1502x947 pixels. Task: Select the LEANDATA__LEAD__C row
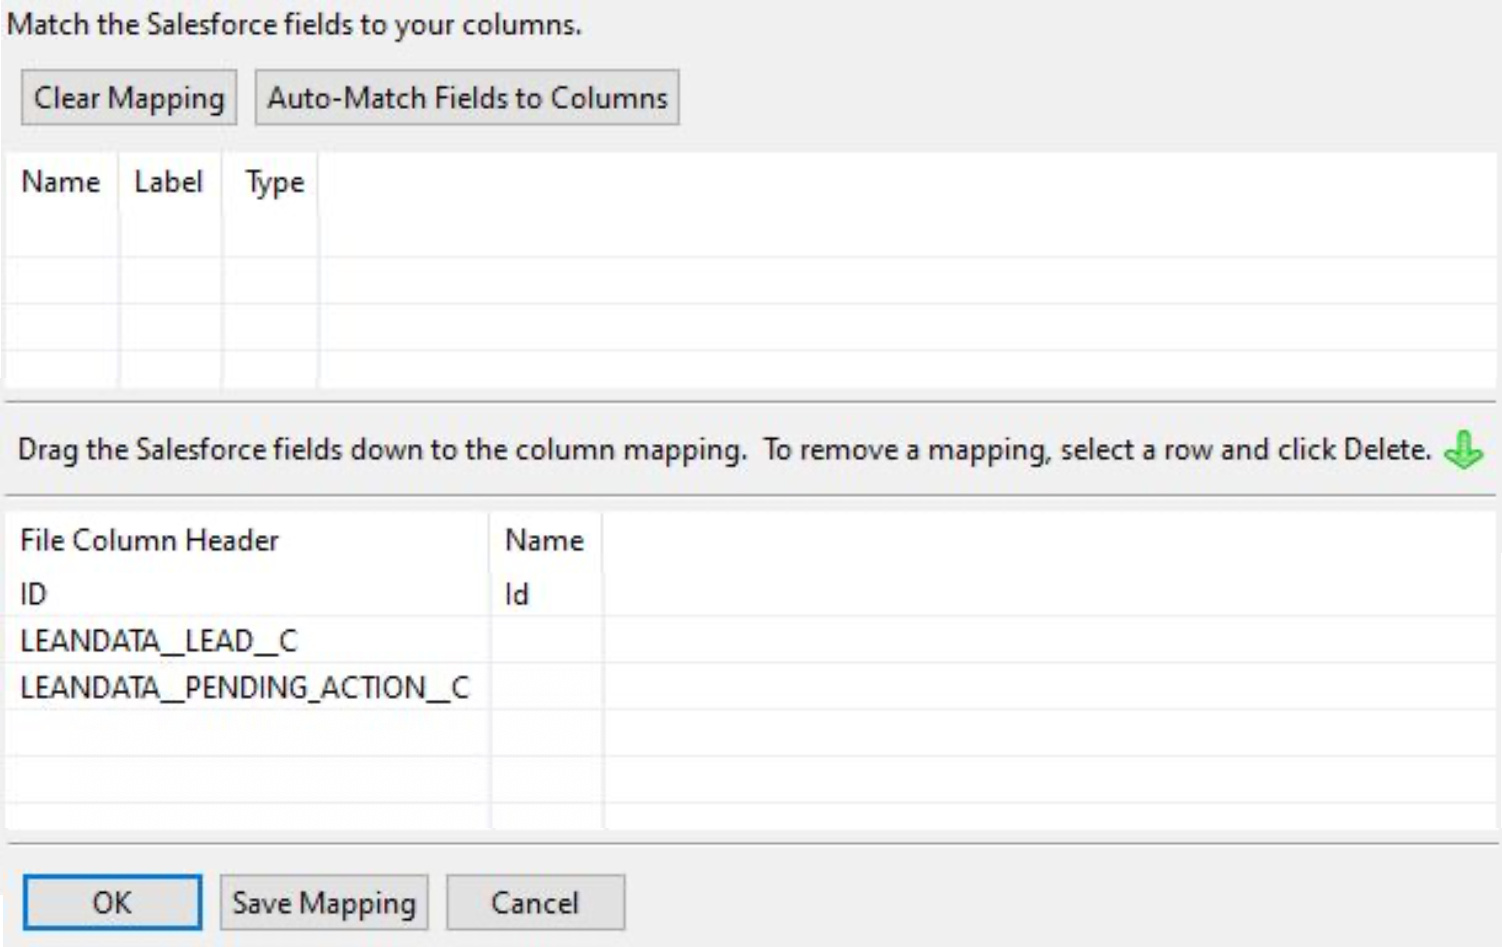(x=750, y=640)
